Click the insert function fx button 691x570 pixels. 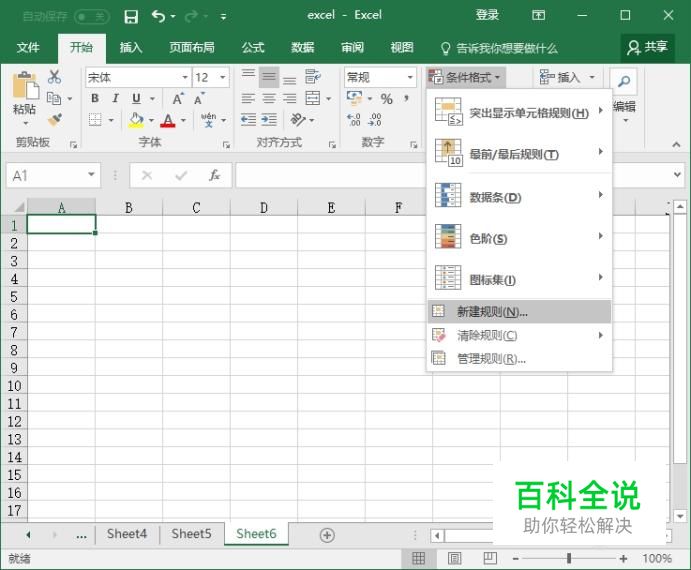(215, 175)
